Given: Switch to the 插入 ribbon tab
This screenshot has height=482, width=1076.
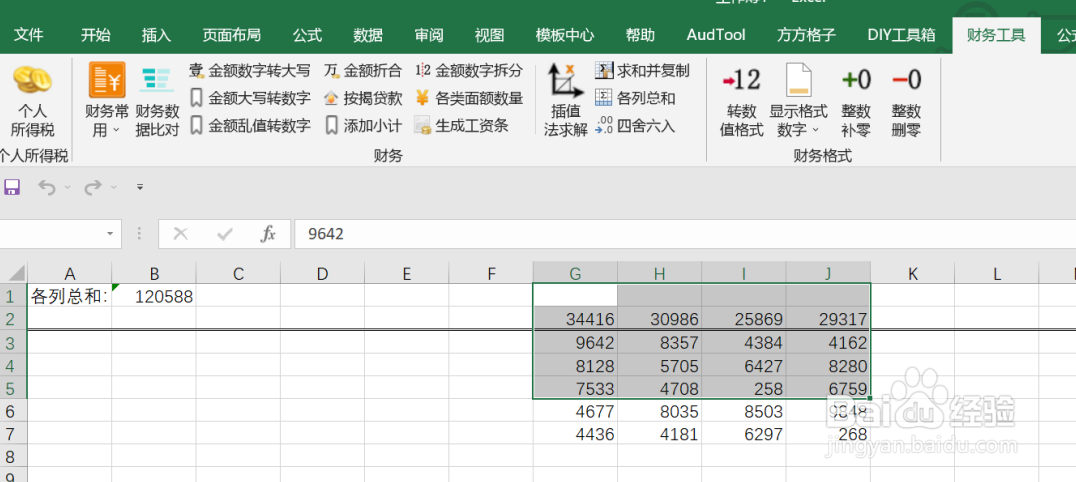Looking at the screenshot, I should point(156,35).
